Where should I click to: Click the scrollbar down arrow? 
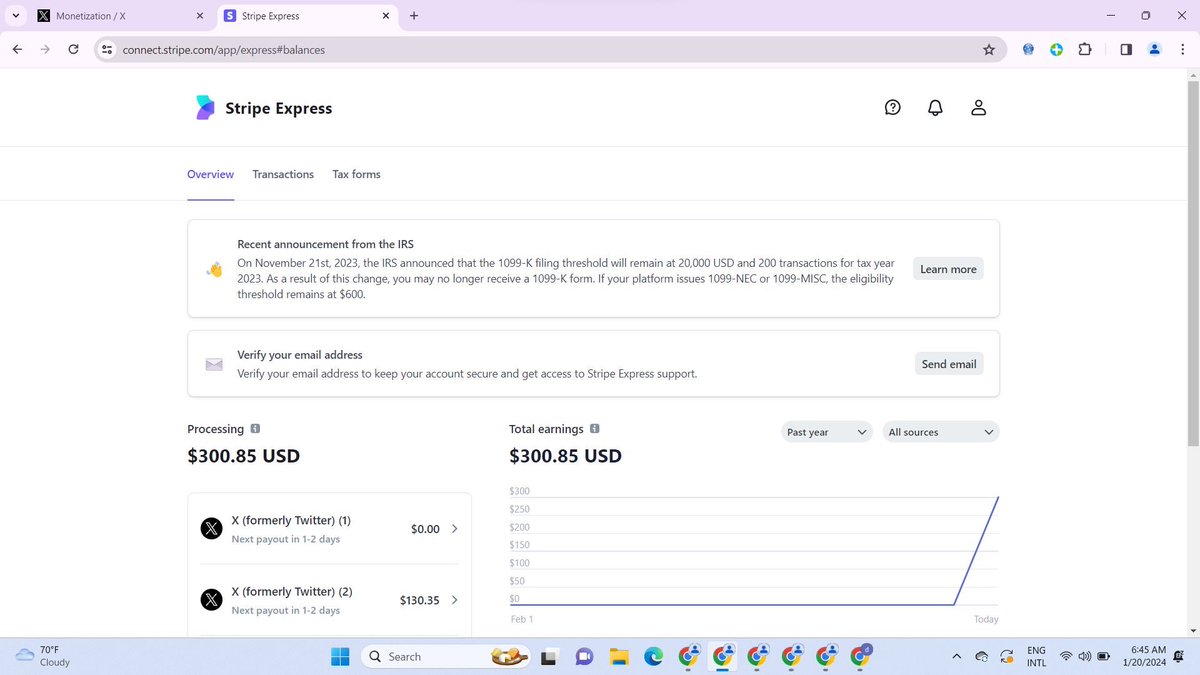[1191, 630]
